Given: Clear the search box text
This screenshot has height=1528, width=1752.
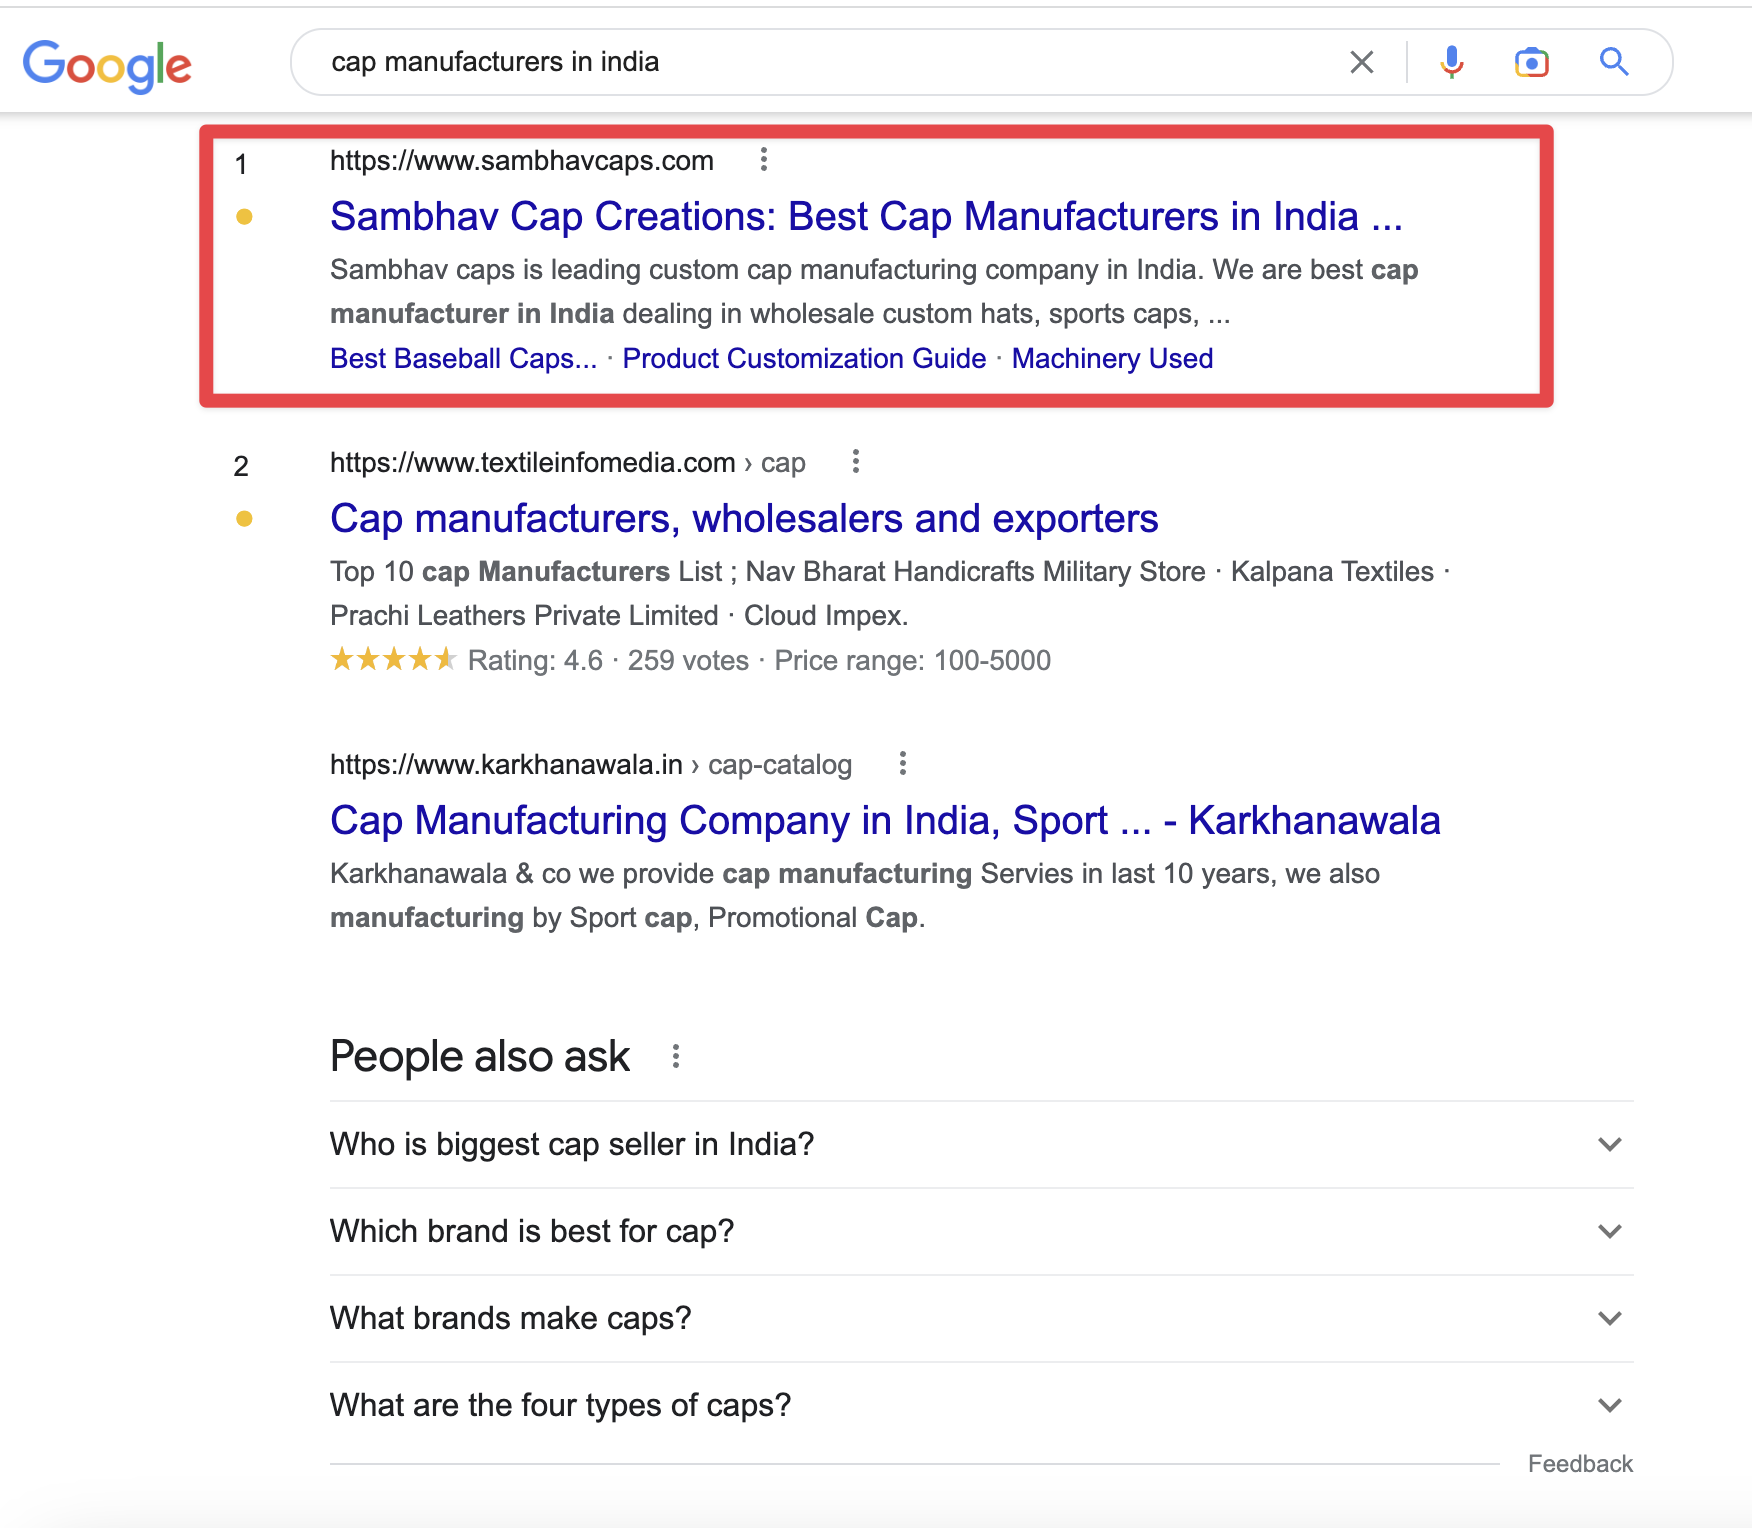Looking at the screenshot, I should (1361, 62).
